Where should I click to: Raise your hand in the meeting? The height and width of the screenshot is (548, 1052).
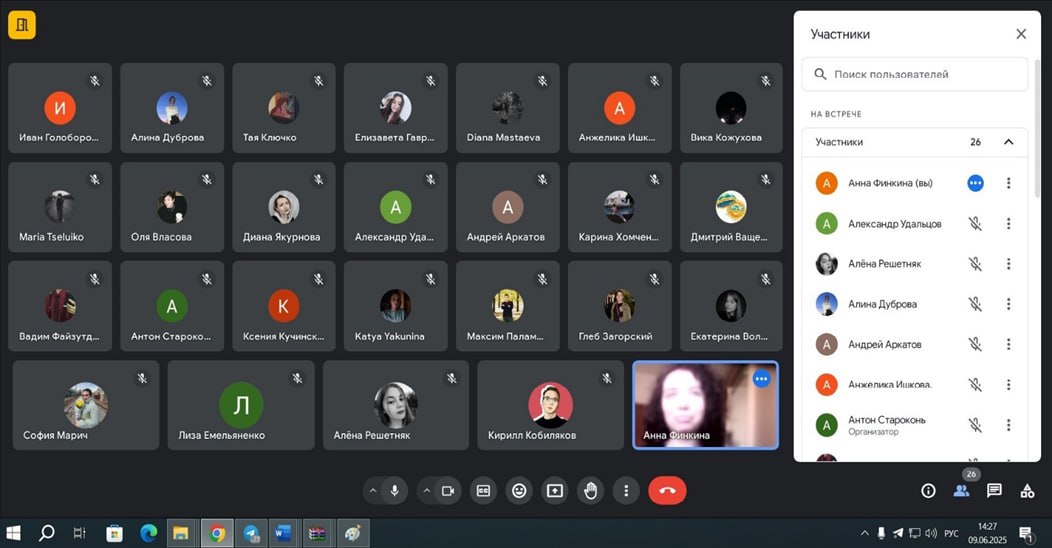coord(590,490)
